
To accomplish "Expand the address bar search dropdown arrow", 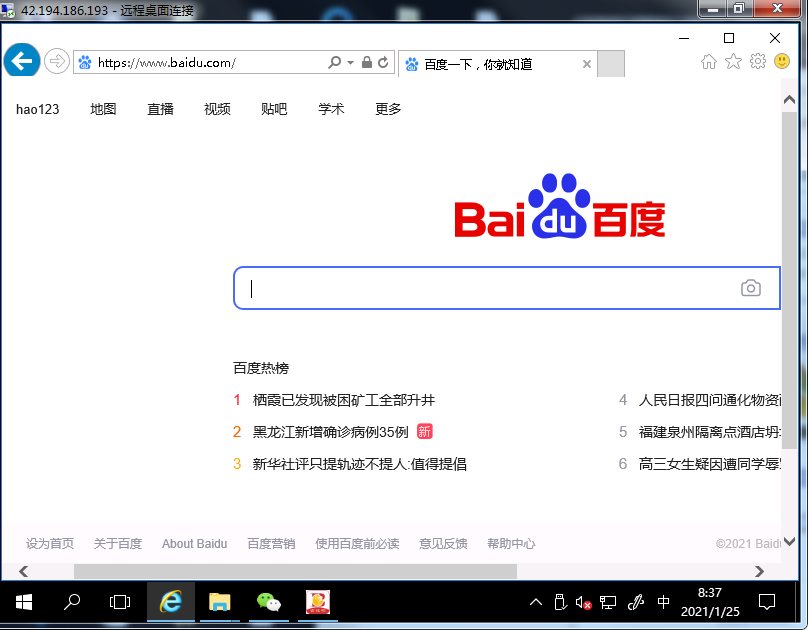I will click(350, 63).
